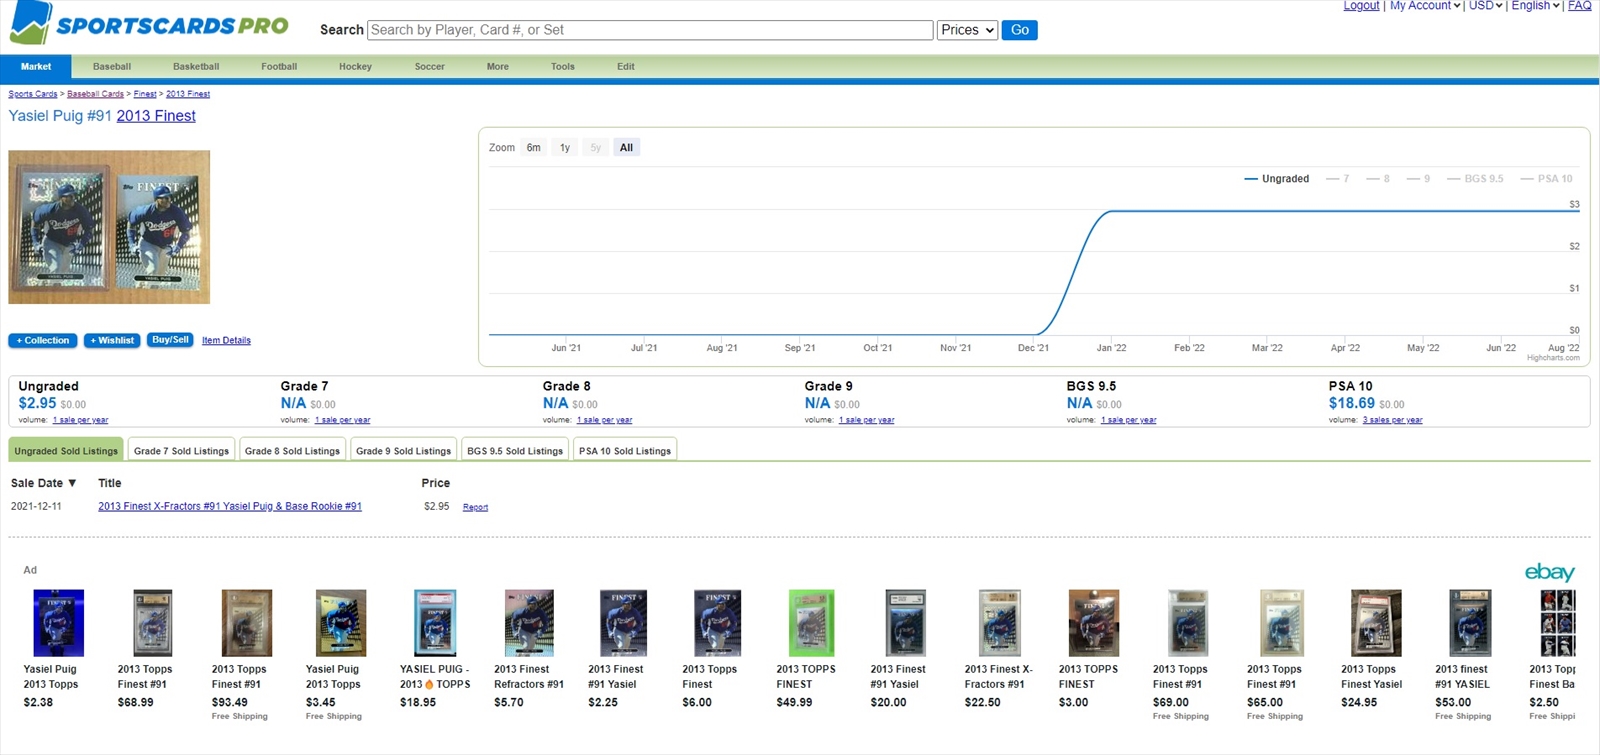
Task: Open the 2013 Finest X-Fractors sold listing
Action: click(230, 507)
